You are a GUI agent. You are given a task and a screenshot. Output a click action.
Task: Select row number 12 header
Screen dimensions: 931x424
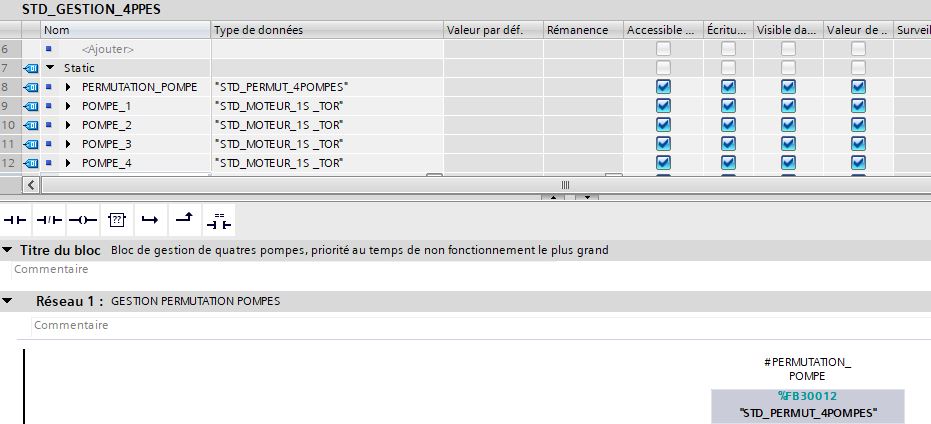[x=10, y=163]
